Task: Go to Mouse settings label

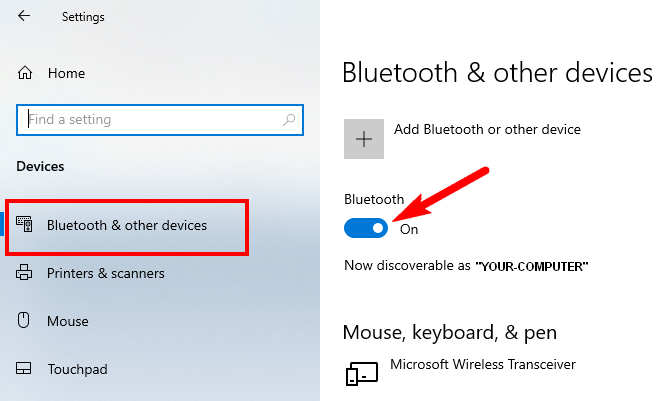Action: 68,321
